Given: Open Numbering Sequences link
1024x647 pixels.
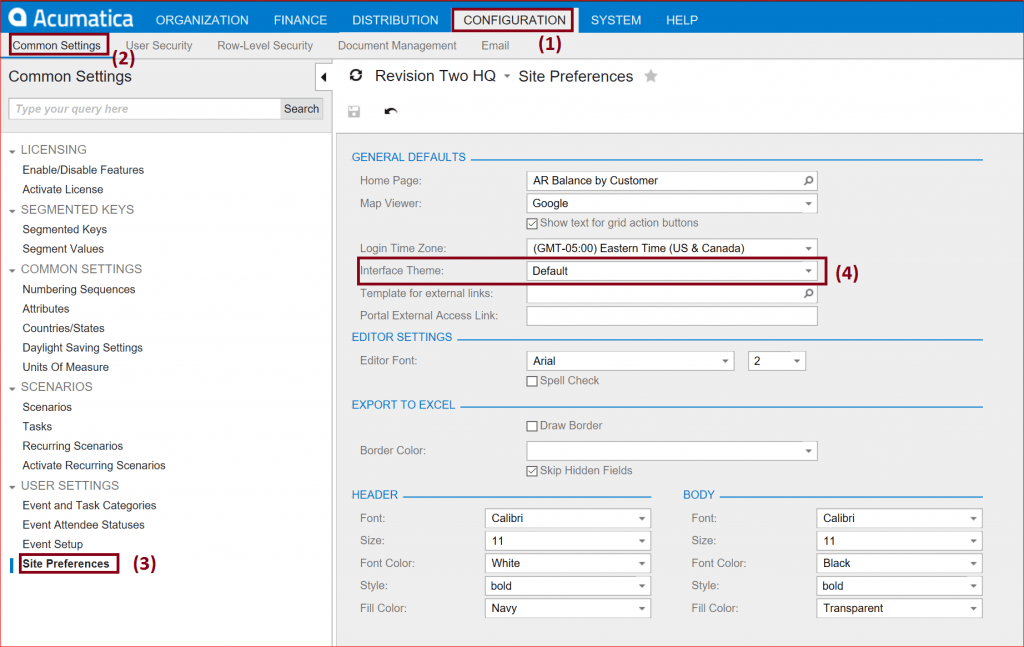Looking at the screenshot, I should tap(79, 289).
